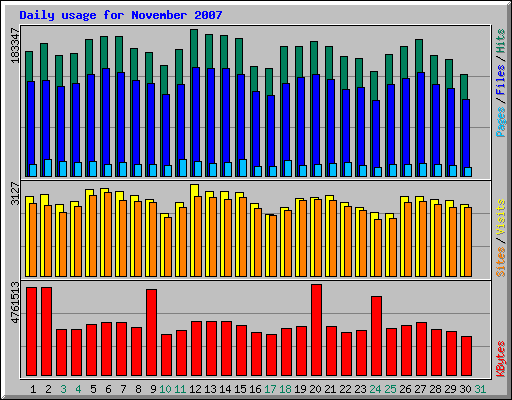Image resolution: width=512 pixels, height=400 pixels.
Task: Click the red KBytes bar for day 30
Action: pyautogui.click(x=466, y=356)
